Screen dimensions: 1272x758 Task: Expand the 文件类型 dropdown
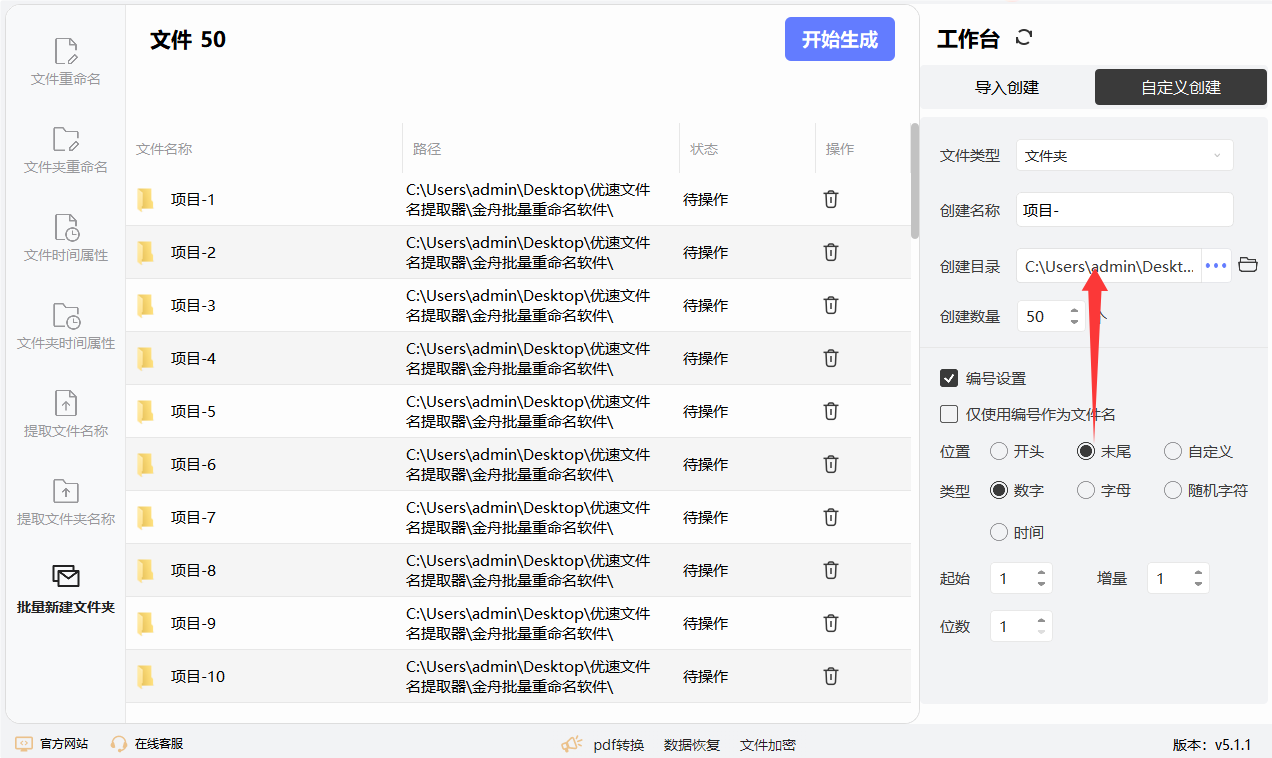click(x=1125, y=155)
